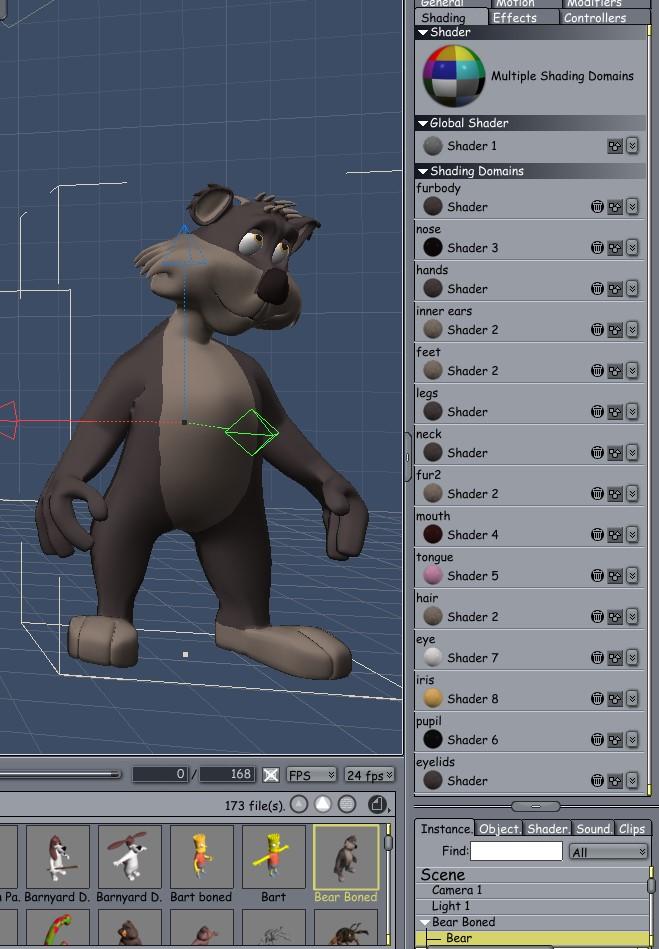
Task: Click the trash icon beside legs Shader
Action: coord(597,412)
